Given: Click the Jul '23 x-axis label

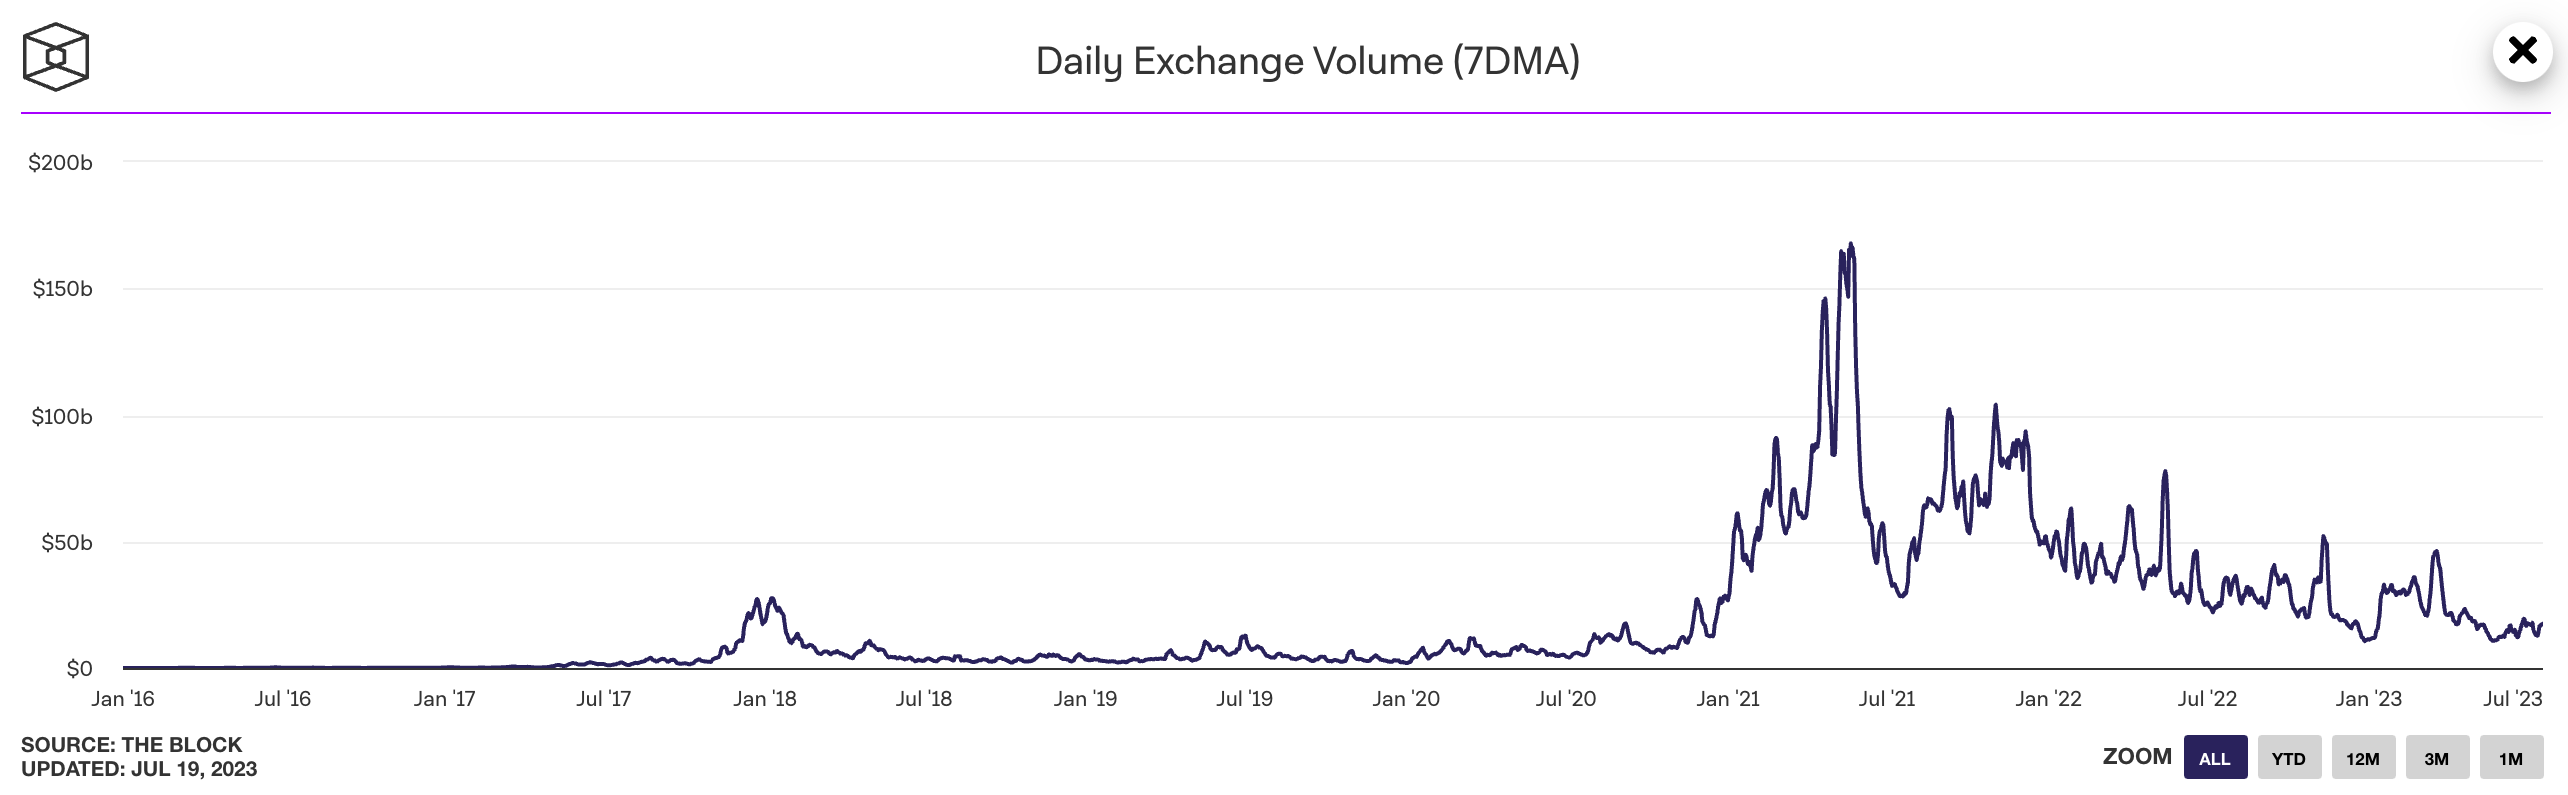Looking at the screenshot, I should click(2512, 699).
